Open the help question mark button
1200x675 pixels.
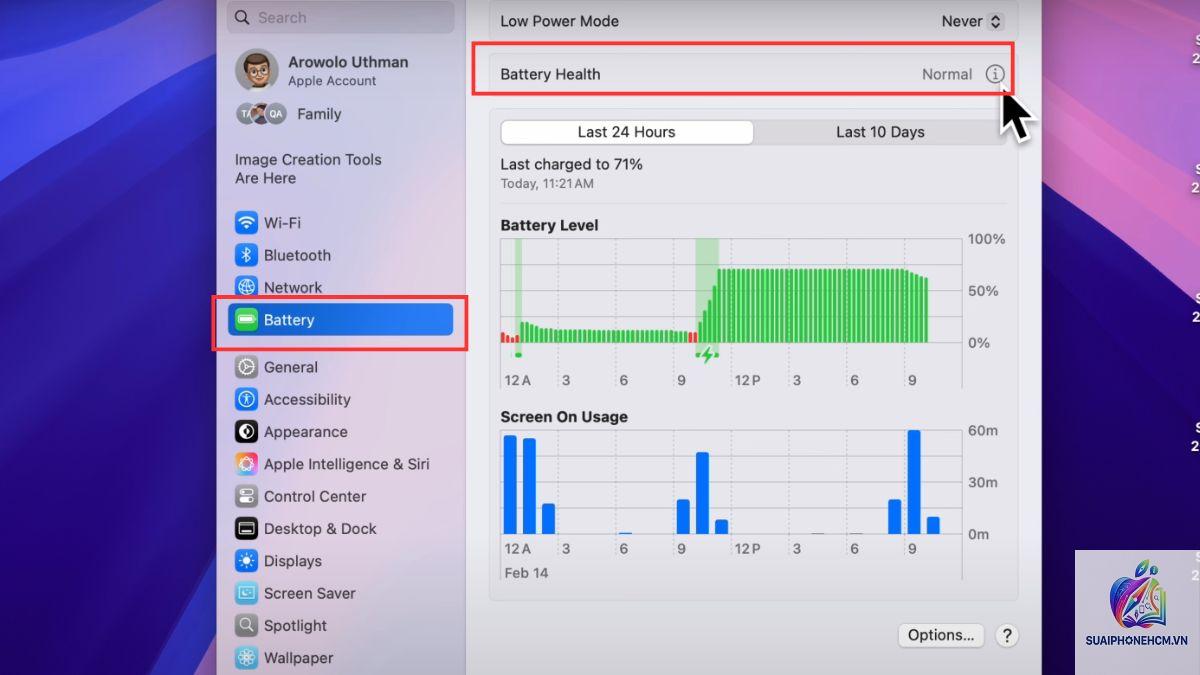click(1007, 635)
